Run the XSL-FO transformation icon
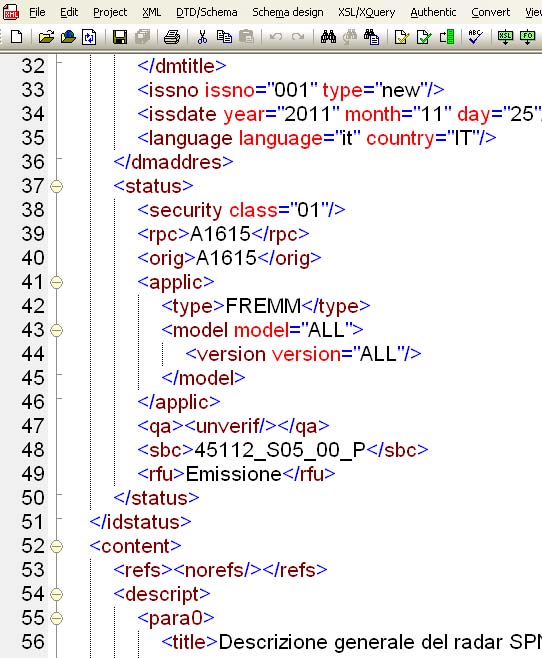This screenshot has width=542, height=658. (x=528, y=37)
